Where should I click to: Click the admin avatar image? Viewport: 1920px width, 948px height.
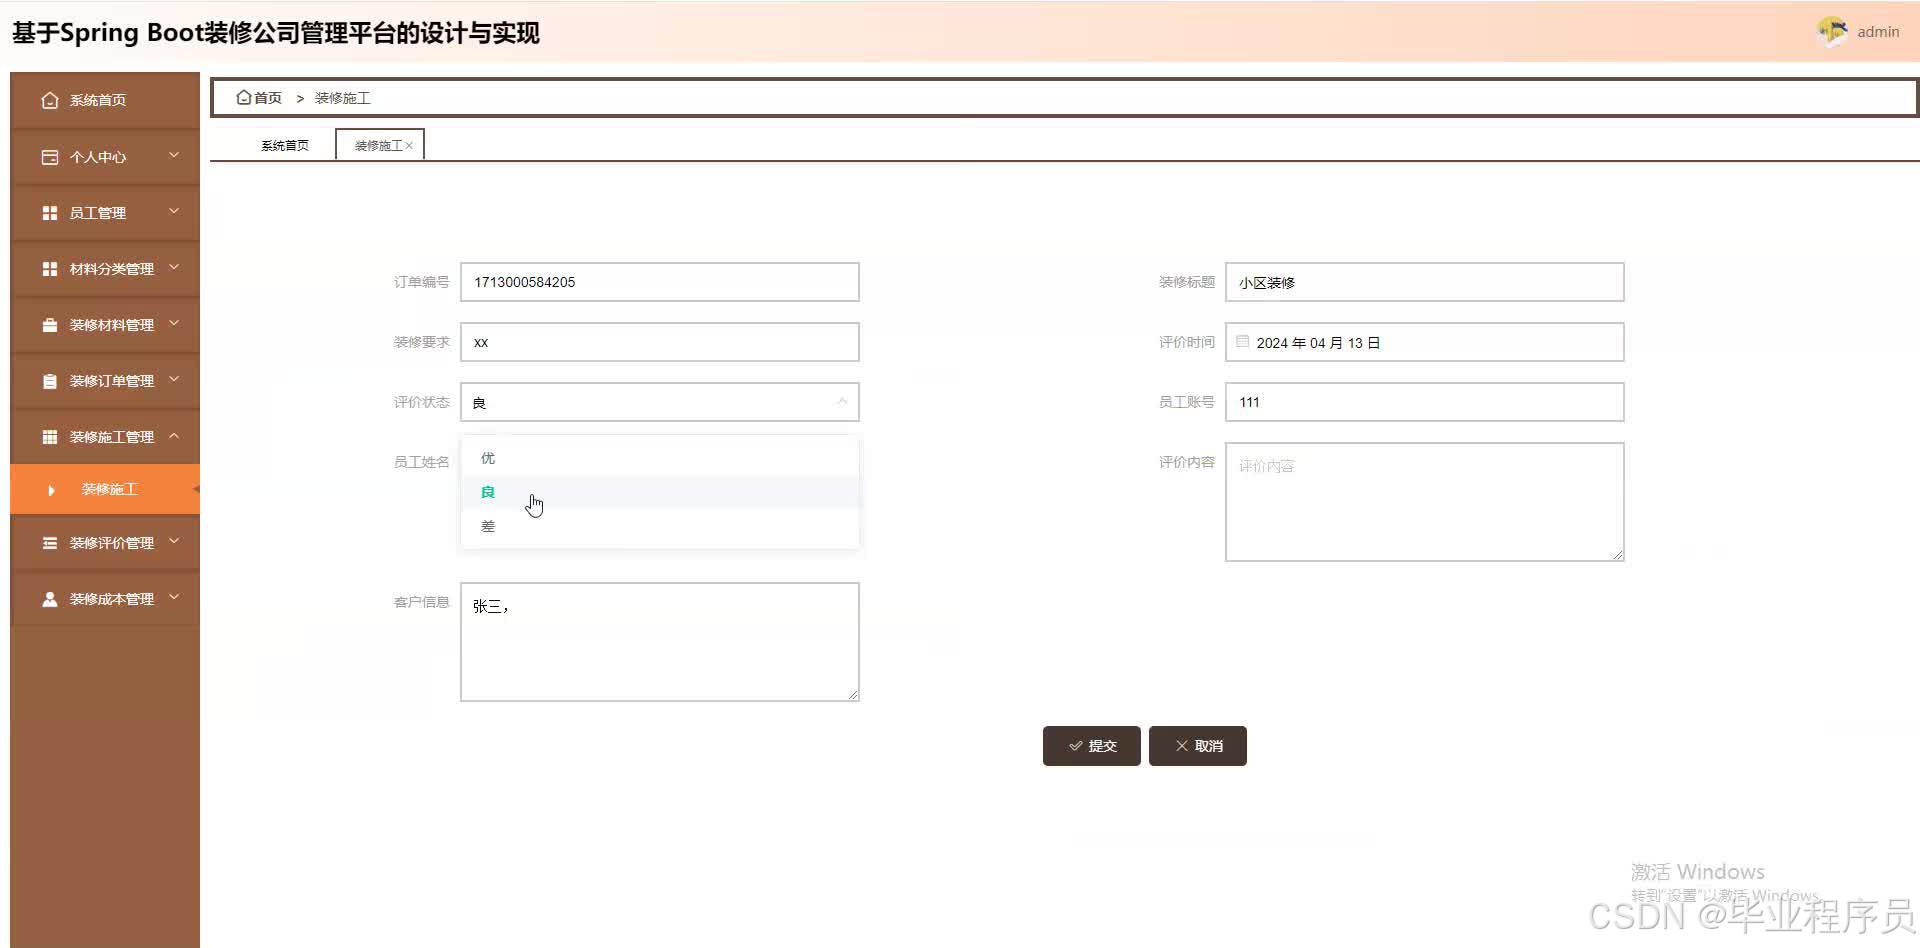pyautogui.click(x=1832, y=32)
